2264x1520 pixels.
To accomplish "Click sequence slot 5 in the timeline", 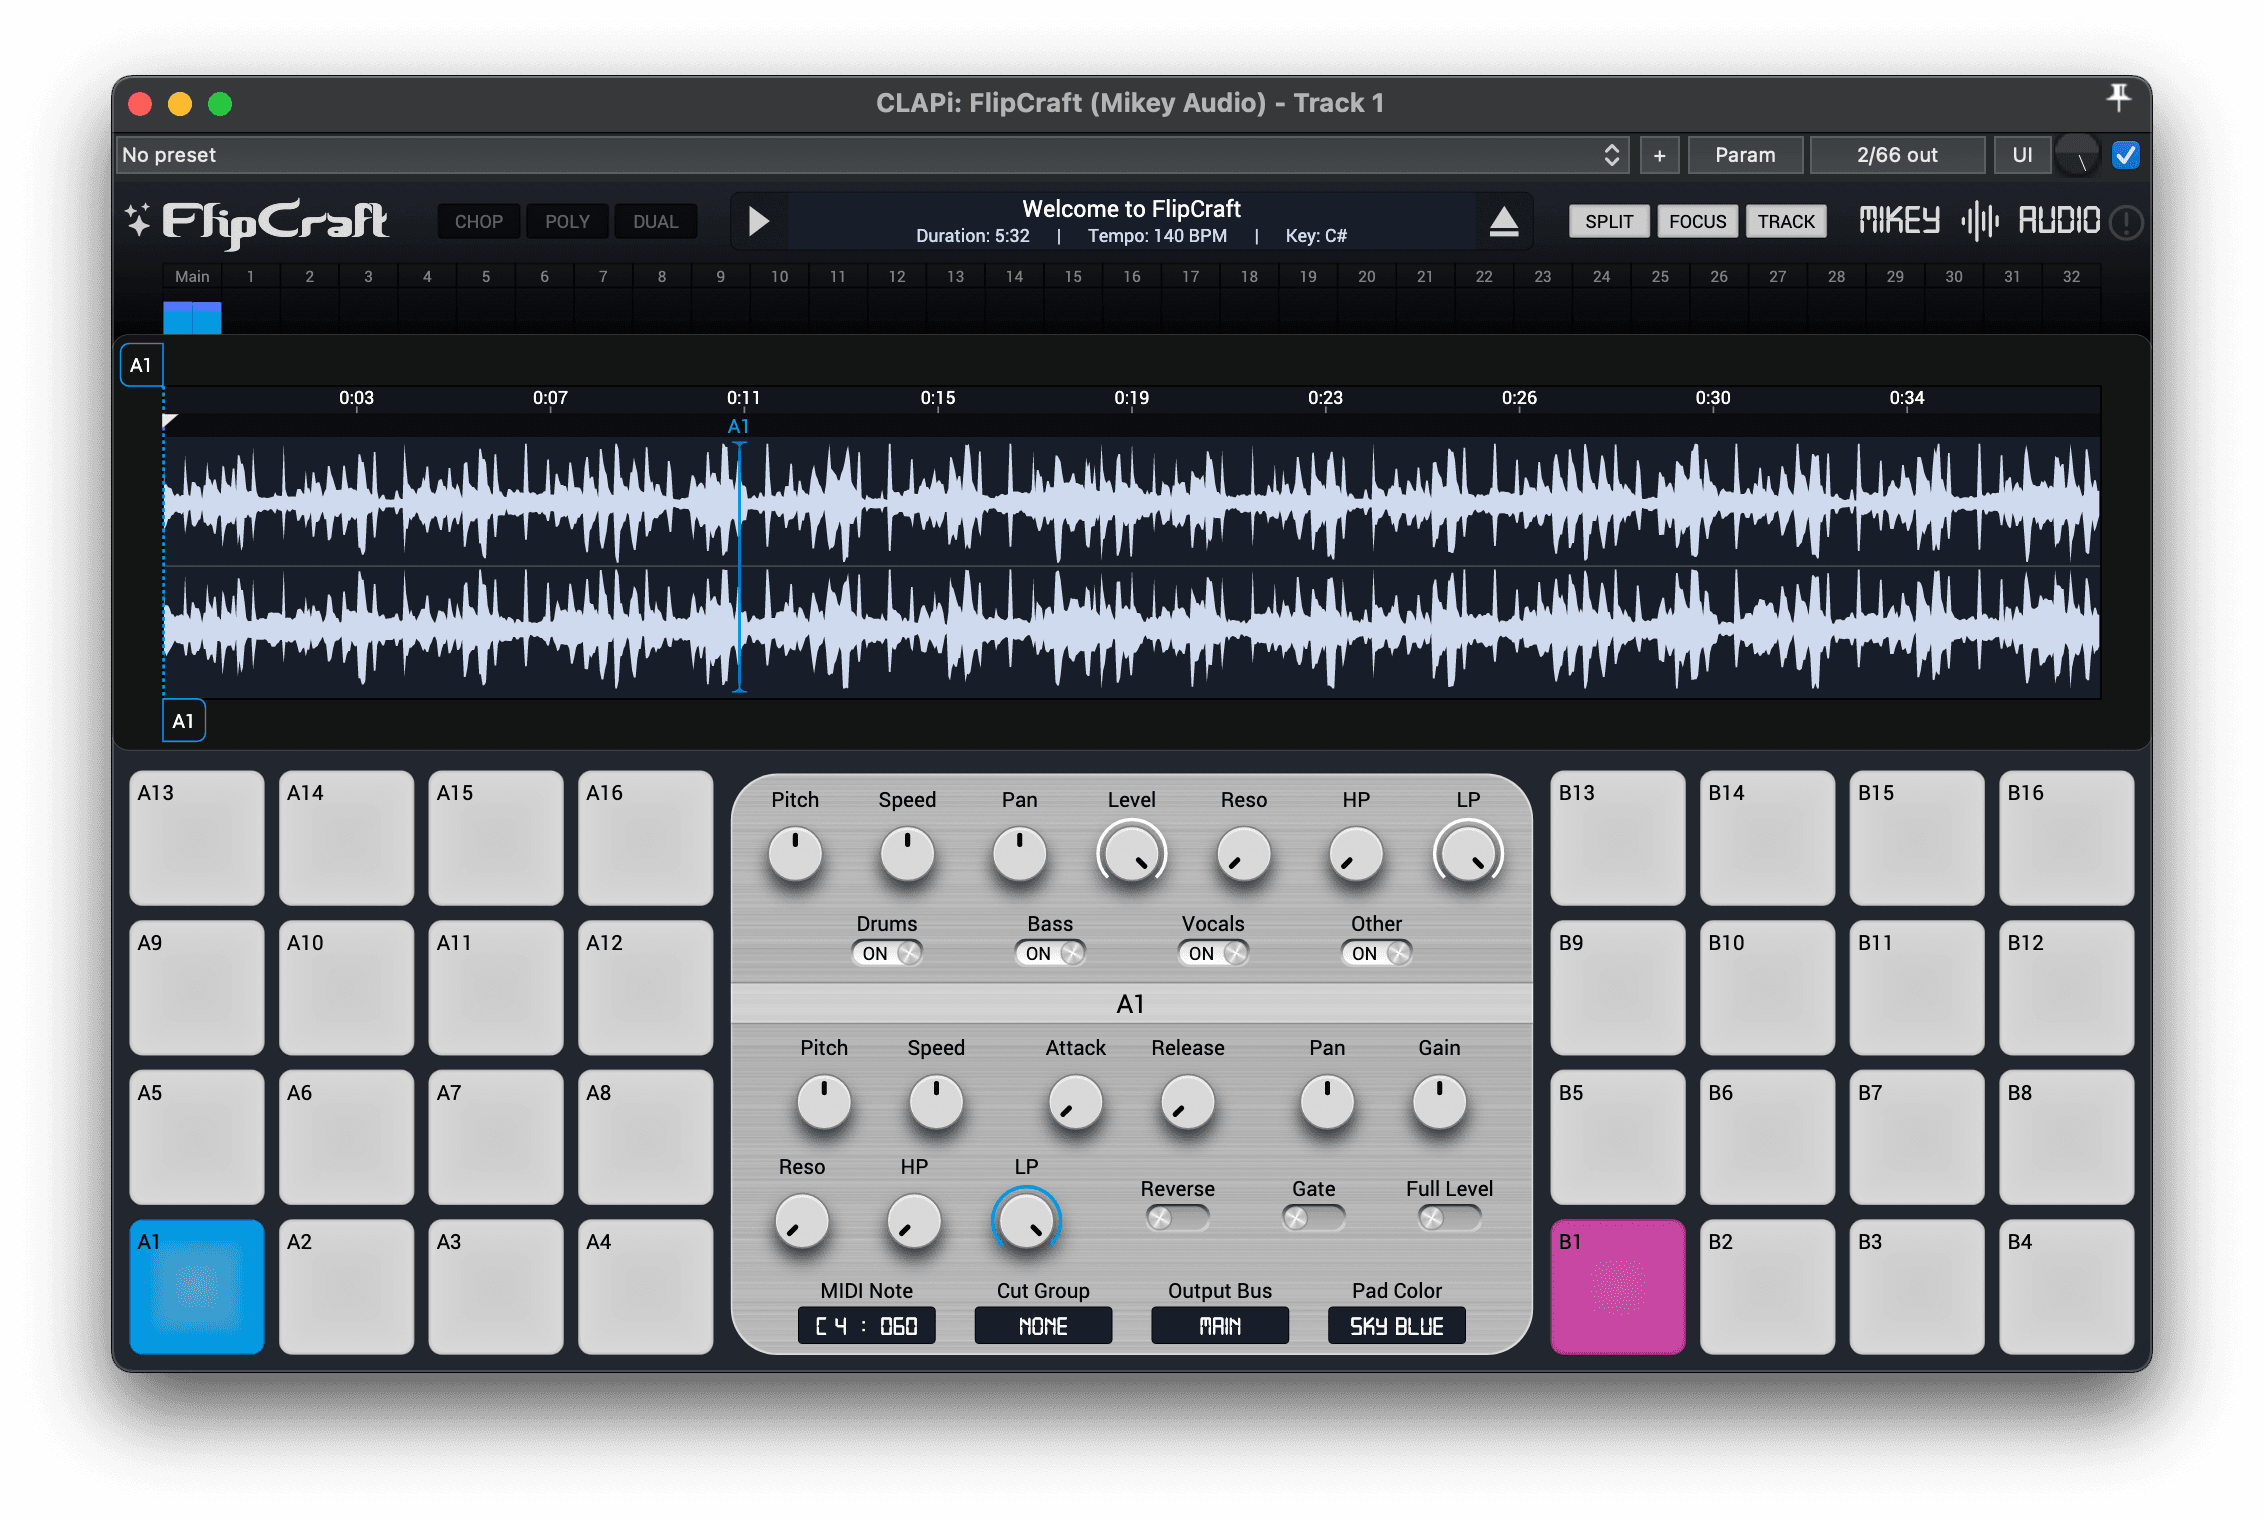I will tap(486, 298).
